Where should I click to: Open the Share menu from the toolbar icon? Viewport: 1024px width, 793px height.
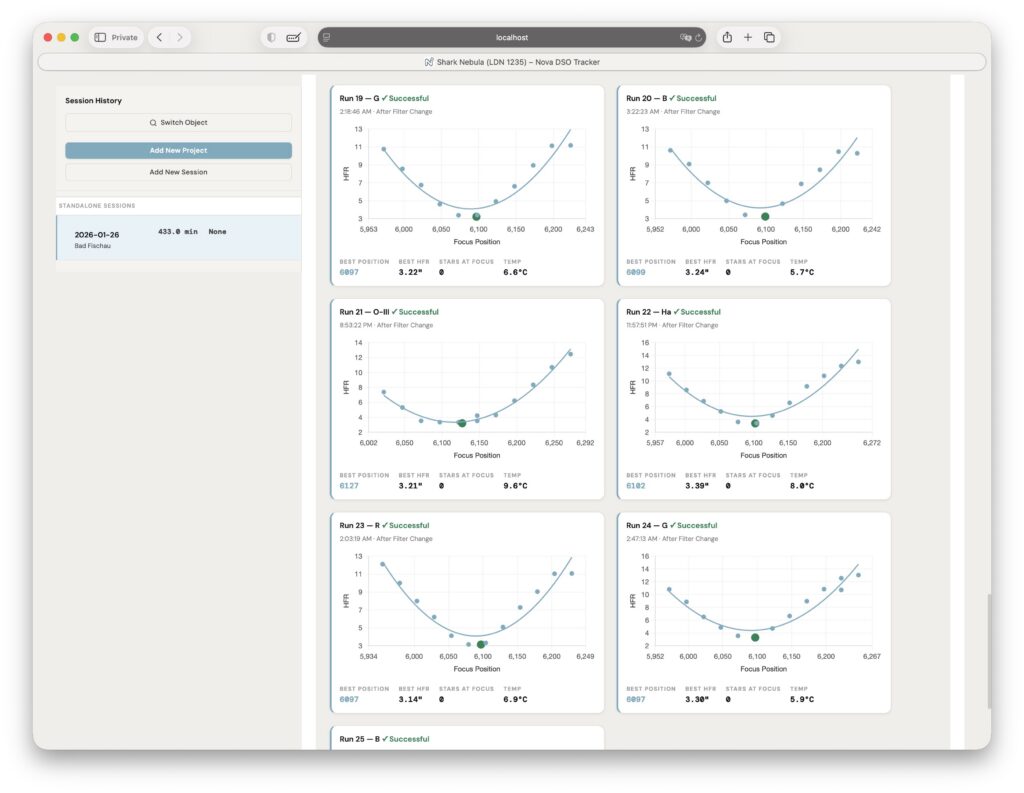(x=727, y=36)
